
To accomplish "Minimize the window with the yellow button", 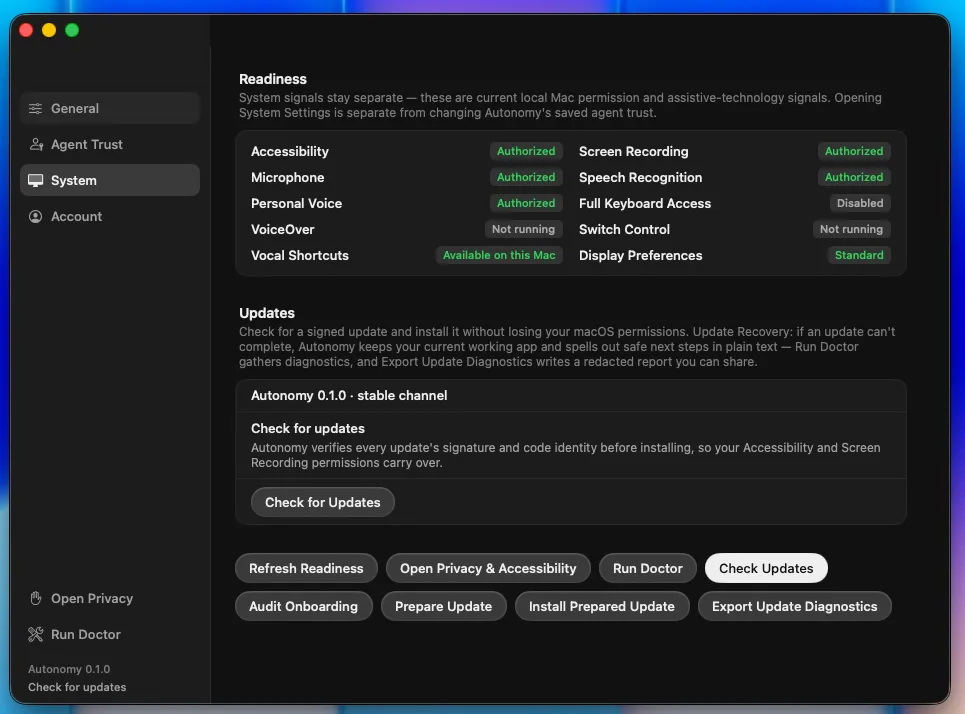I will tap(49, 30).
